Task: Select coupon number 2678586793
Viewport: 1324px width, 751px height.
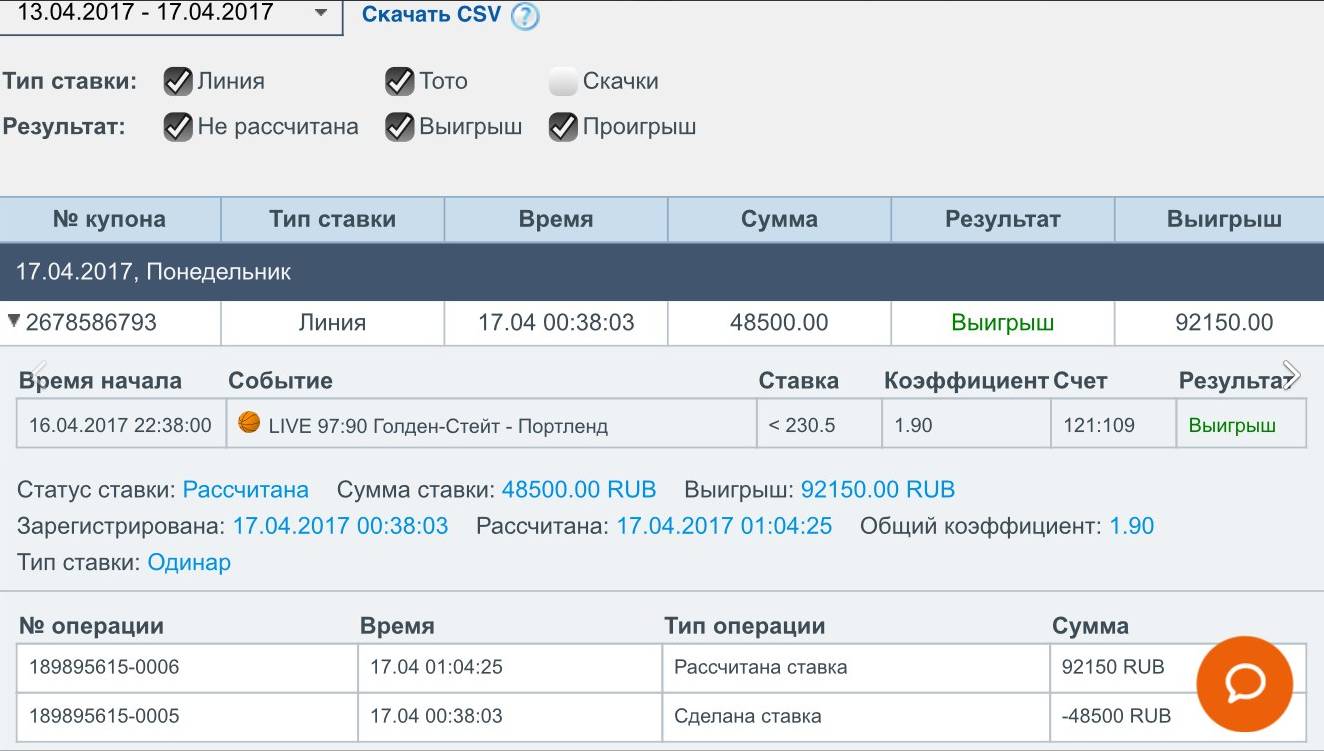Action: [x=91, y=323]
